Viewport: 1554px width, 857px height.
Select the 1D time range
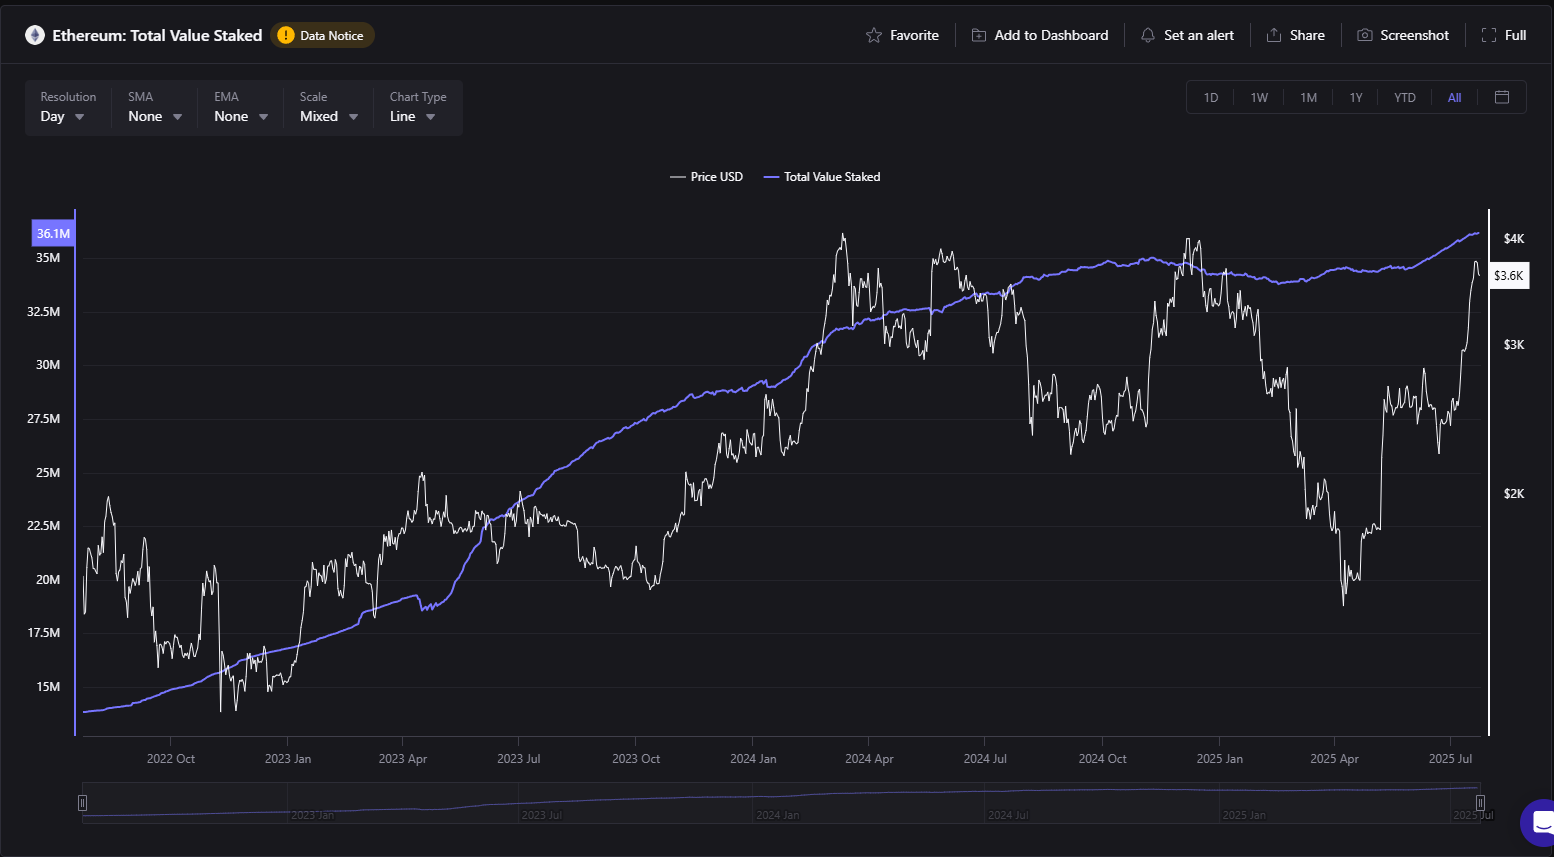pyautogui.click(x=1211, y=97)
